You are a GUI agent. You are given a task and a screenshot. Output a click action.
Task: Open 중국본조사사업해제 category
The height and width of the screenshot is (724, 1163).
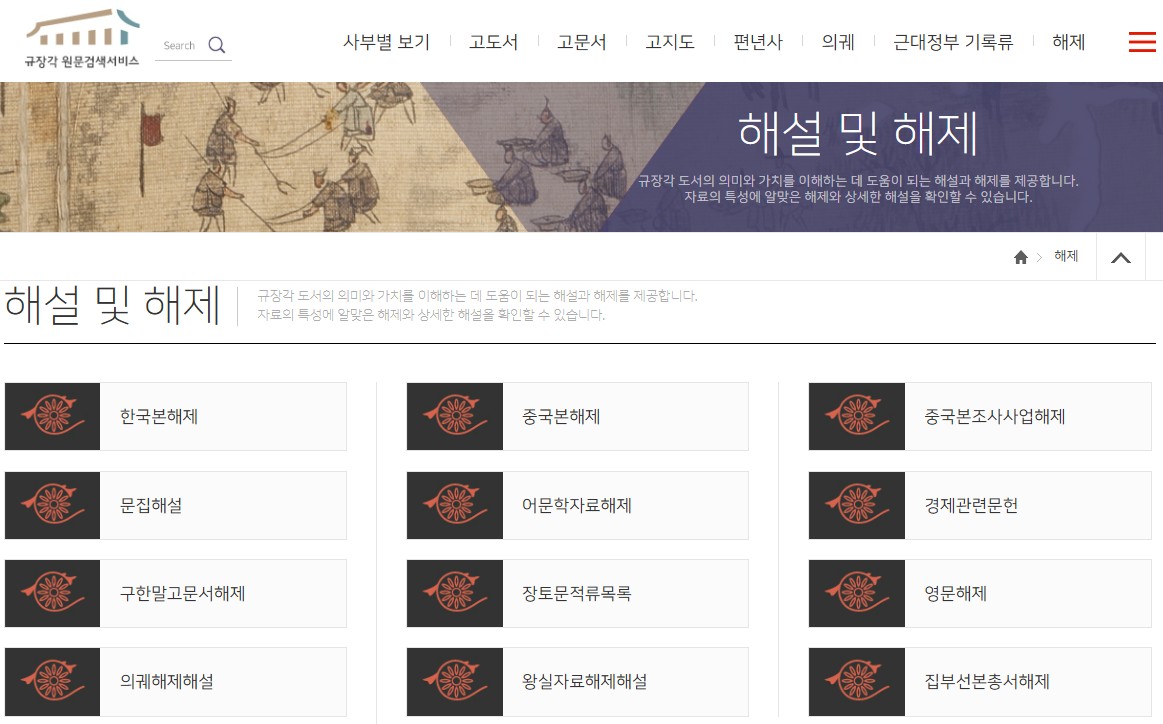(995, 416)
